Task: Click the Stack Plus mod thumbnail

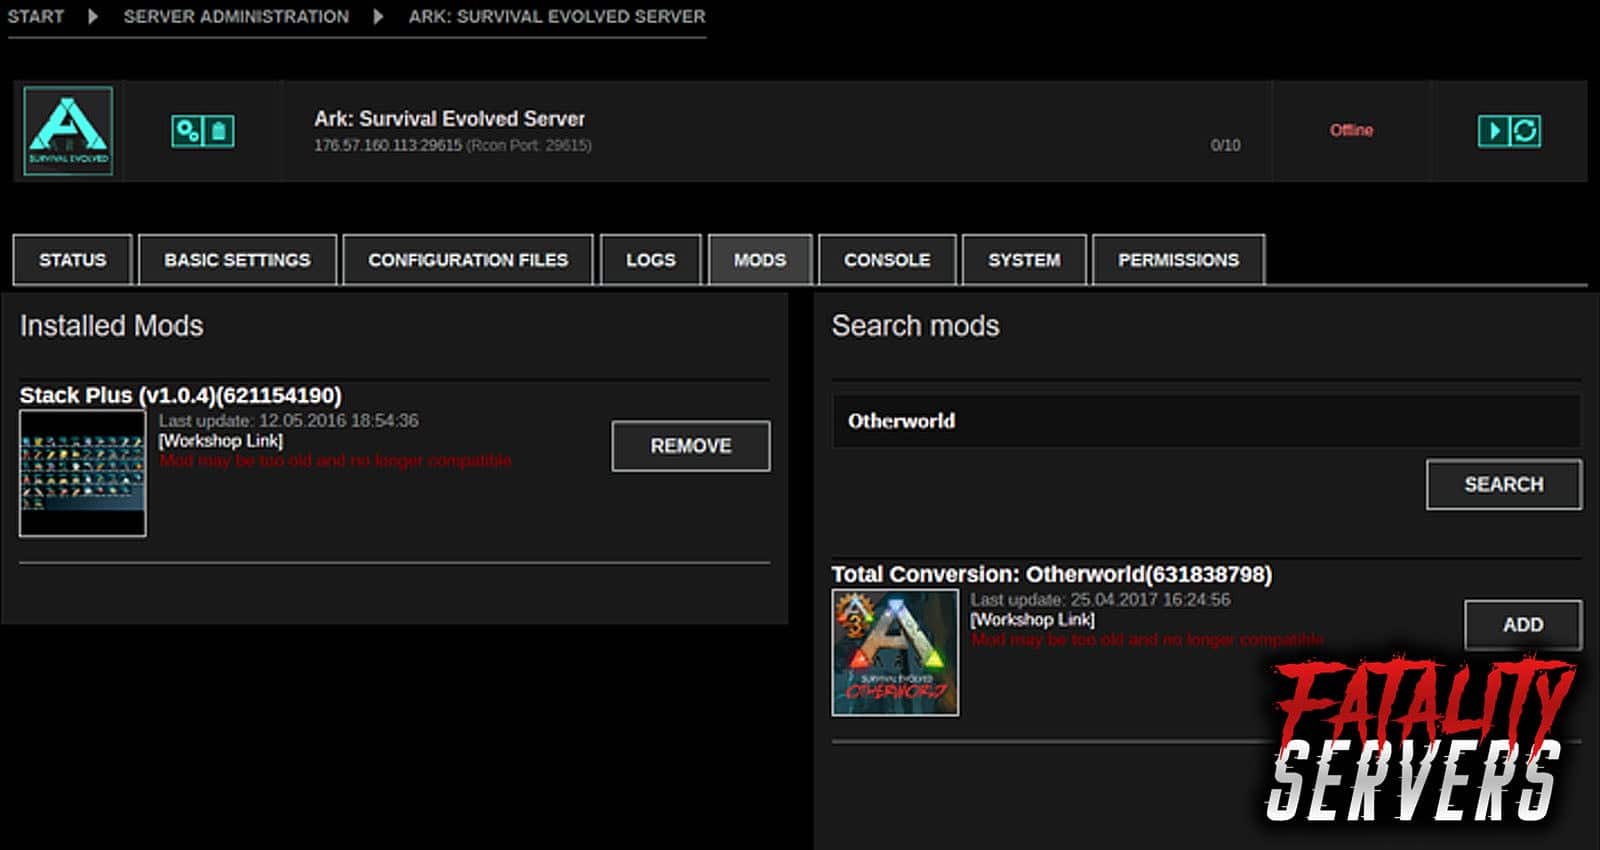Action: point(83,473)
